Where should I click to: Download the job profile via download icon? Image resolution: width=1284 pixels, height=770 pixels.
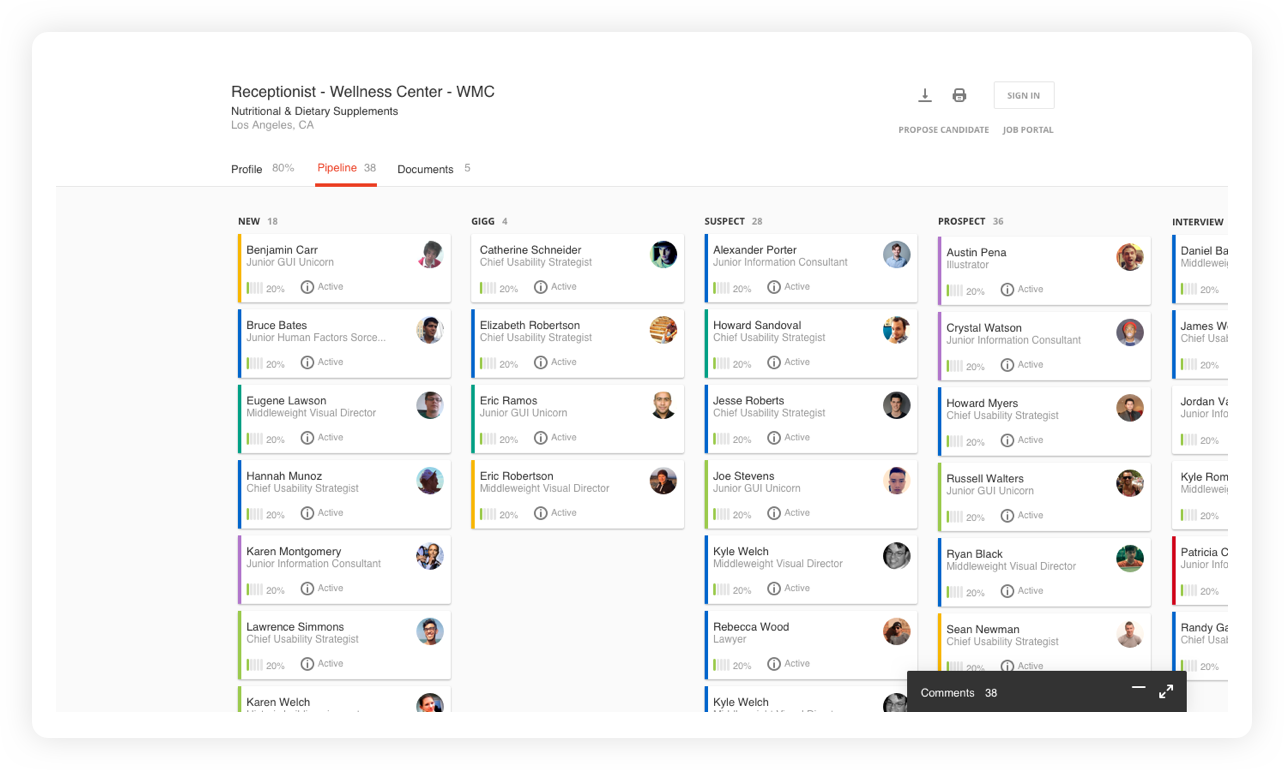925,95
